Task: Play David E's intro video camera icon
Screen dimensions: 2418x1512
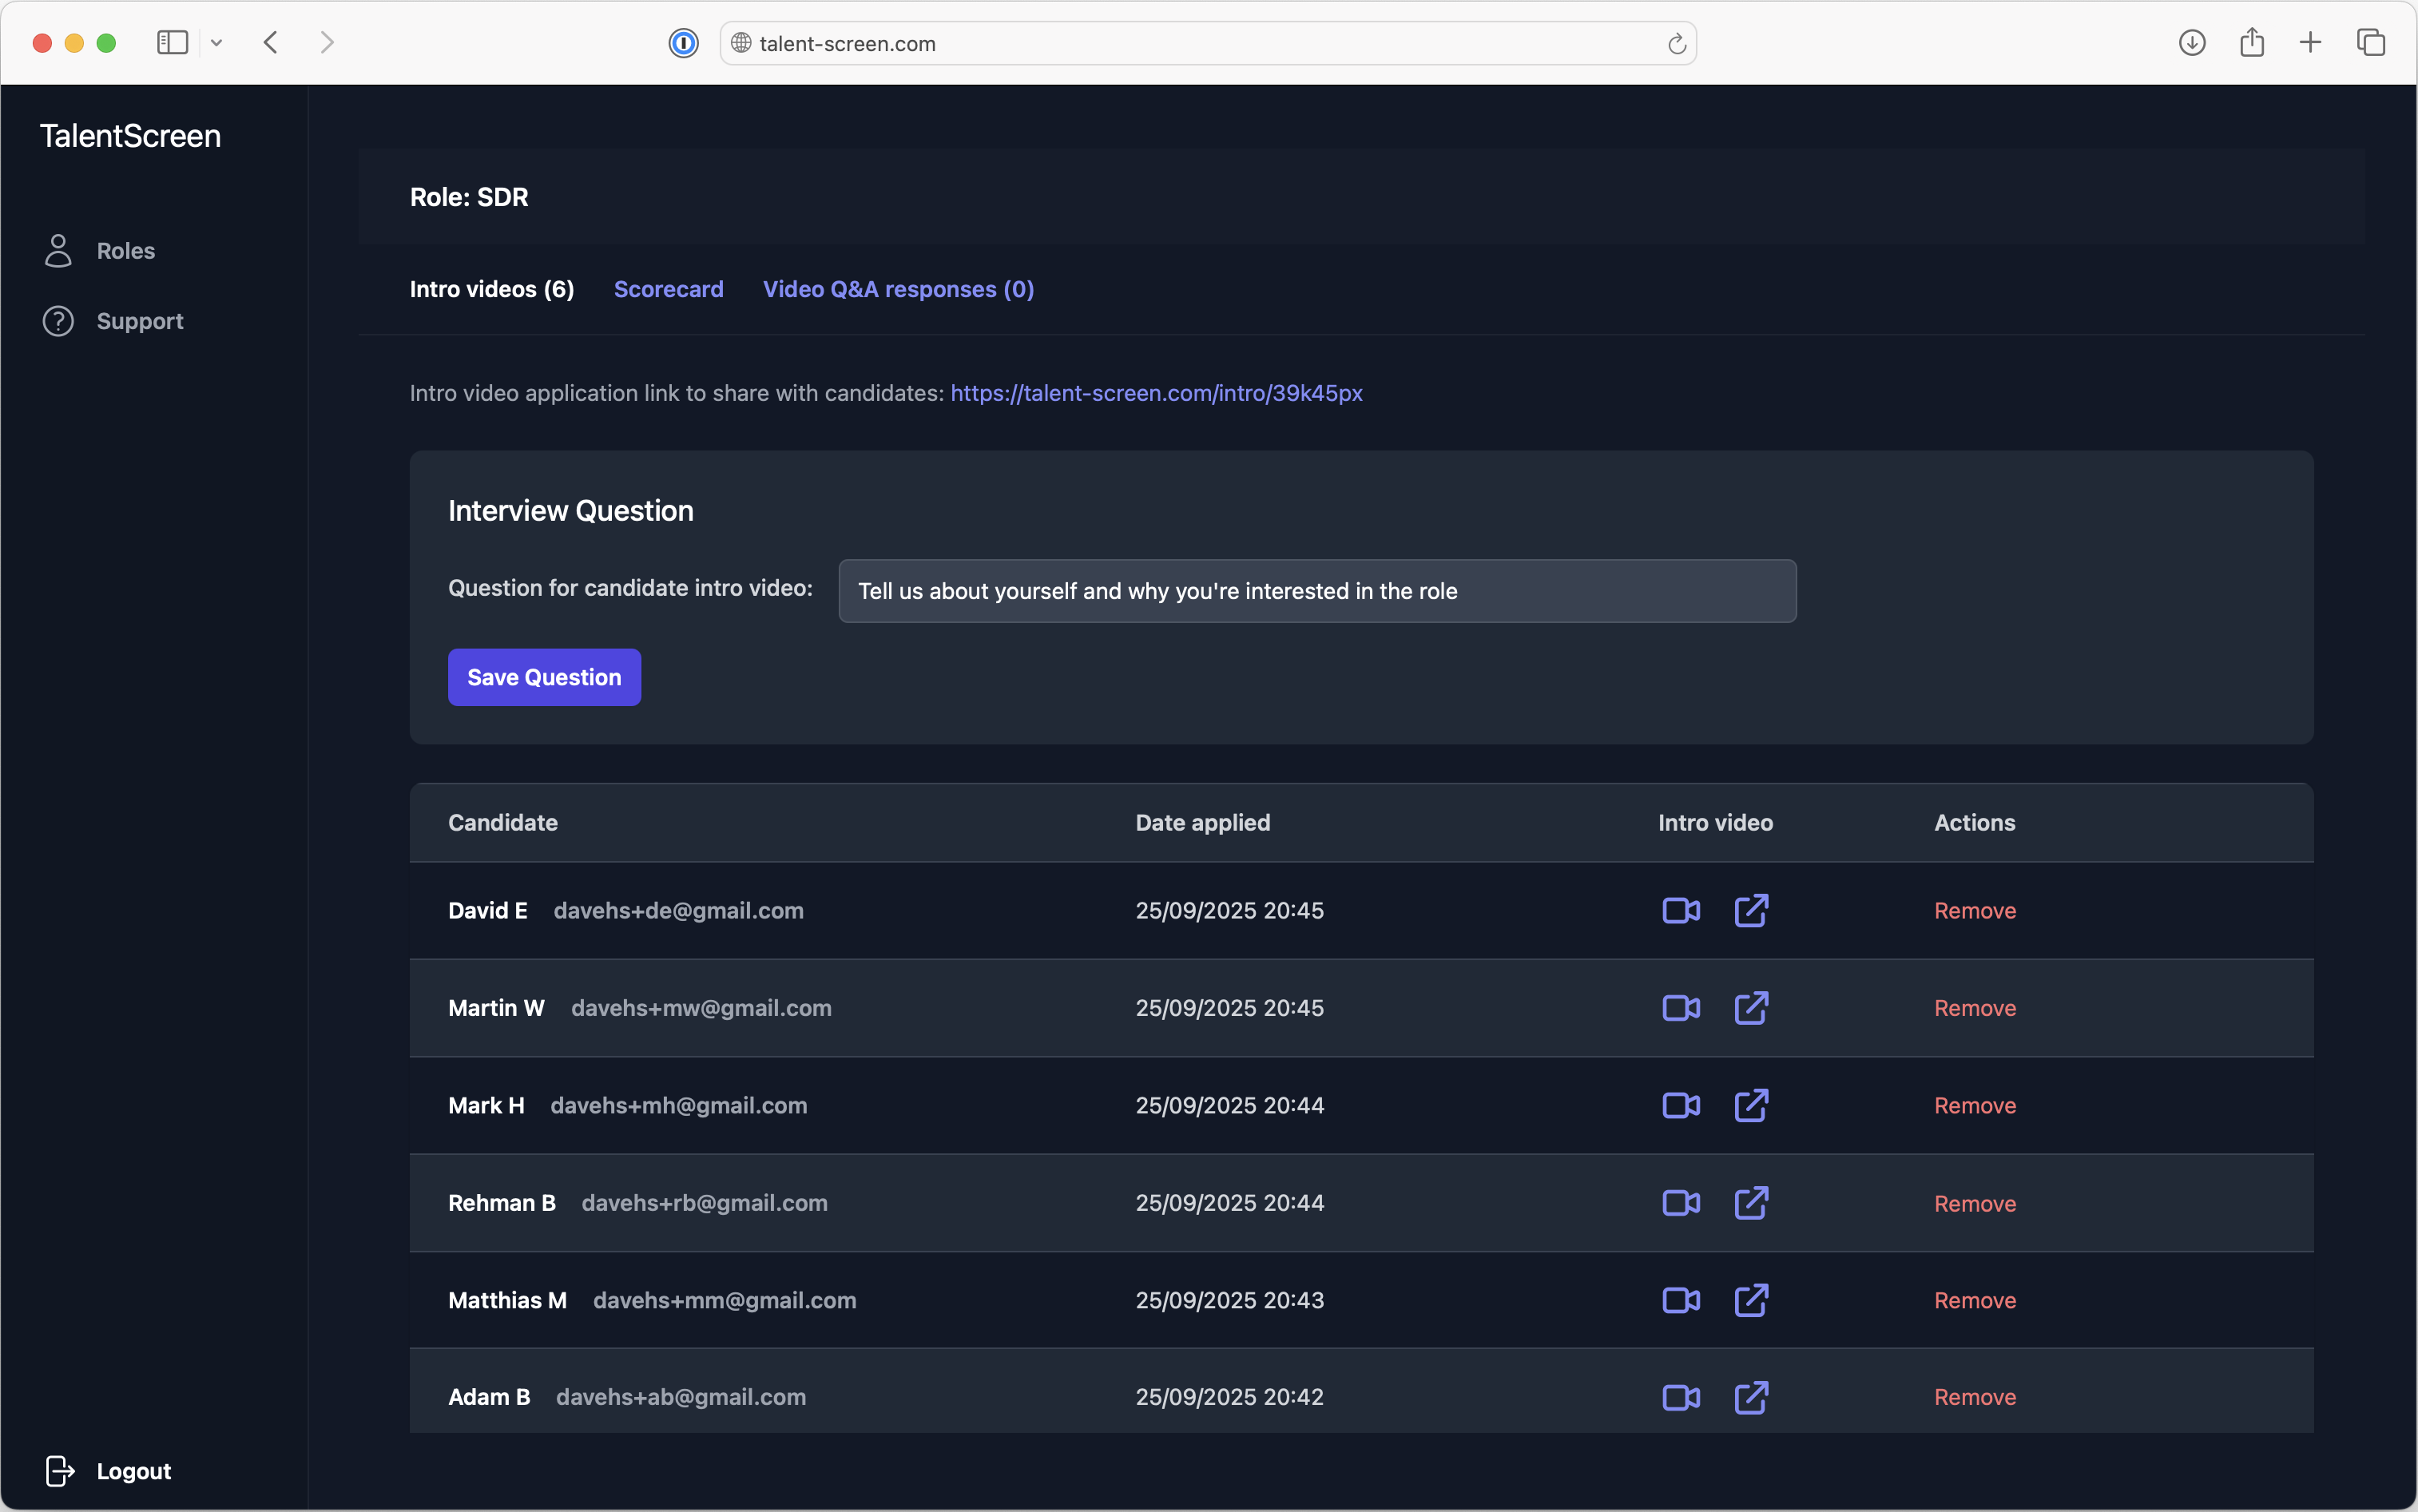Action: coord(1680,910)
